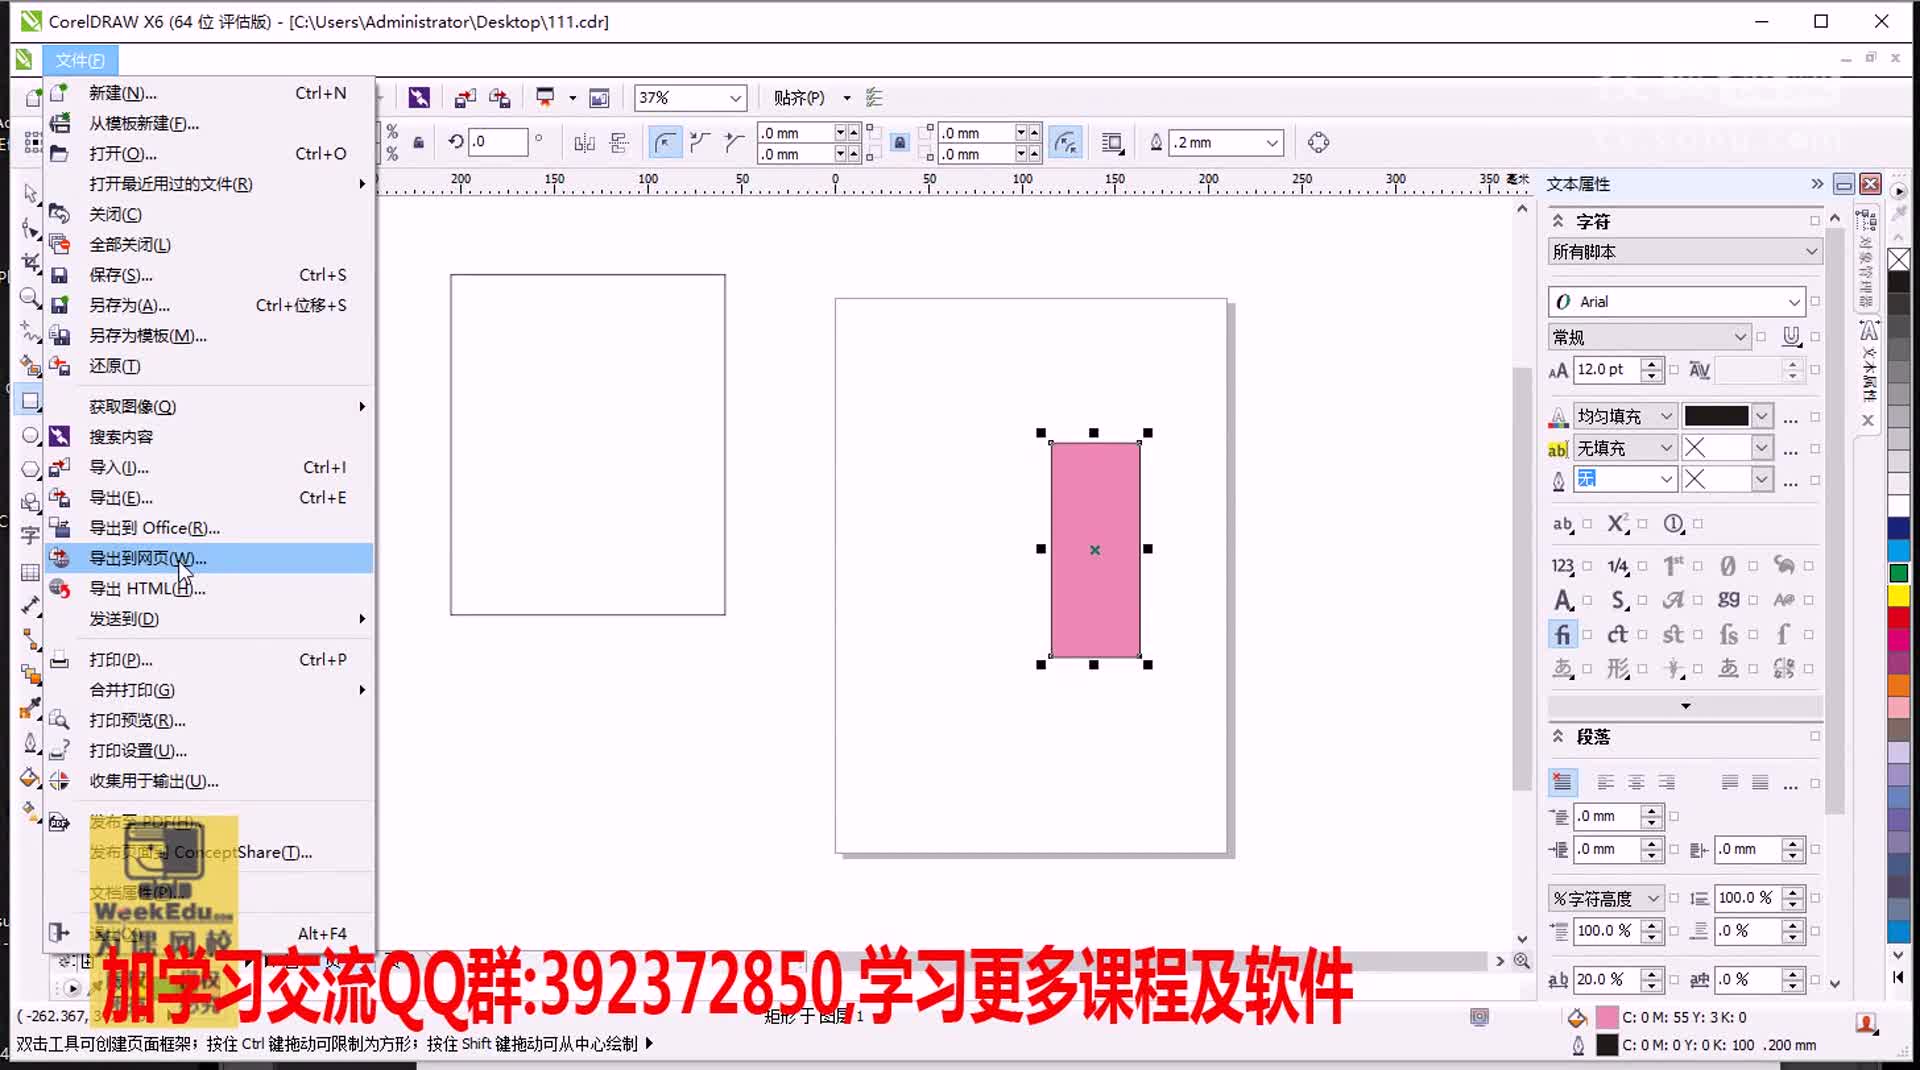Toggle the checkbox beside Arial font box
Screen dimensions: 1920x1070
tap(1815, 301)
